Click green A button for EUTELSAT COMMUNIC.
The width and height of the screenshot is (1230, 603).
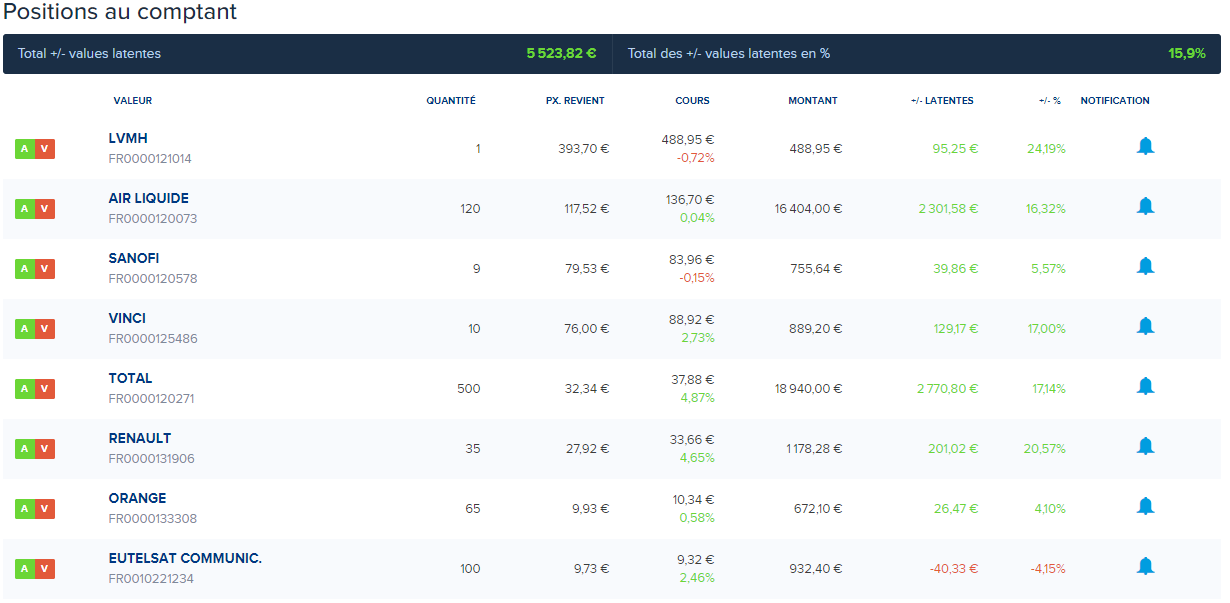tap(25, 569)
